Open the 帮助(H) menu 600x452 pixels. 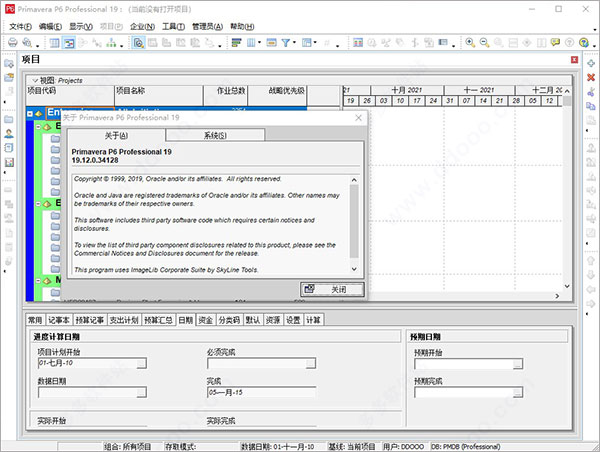[x=242, y=26]
